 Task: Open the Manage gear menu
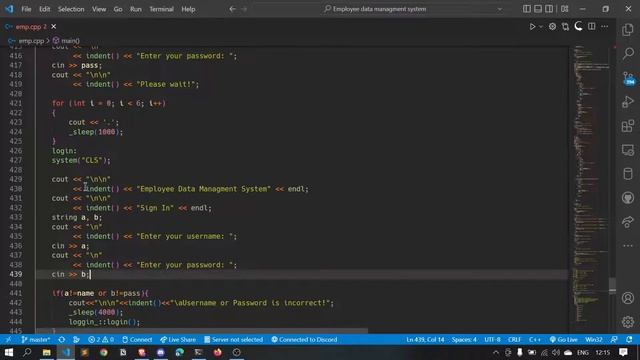point(628,322)
